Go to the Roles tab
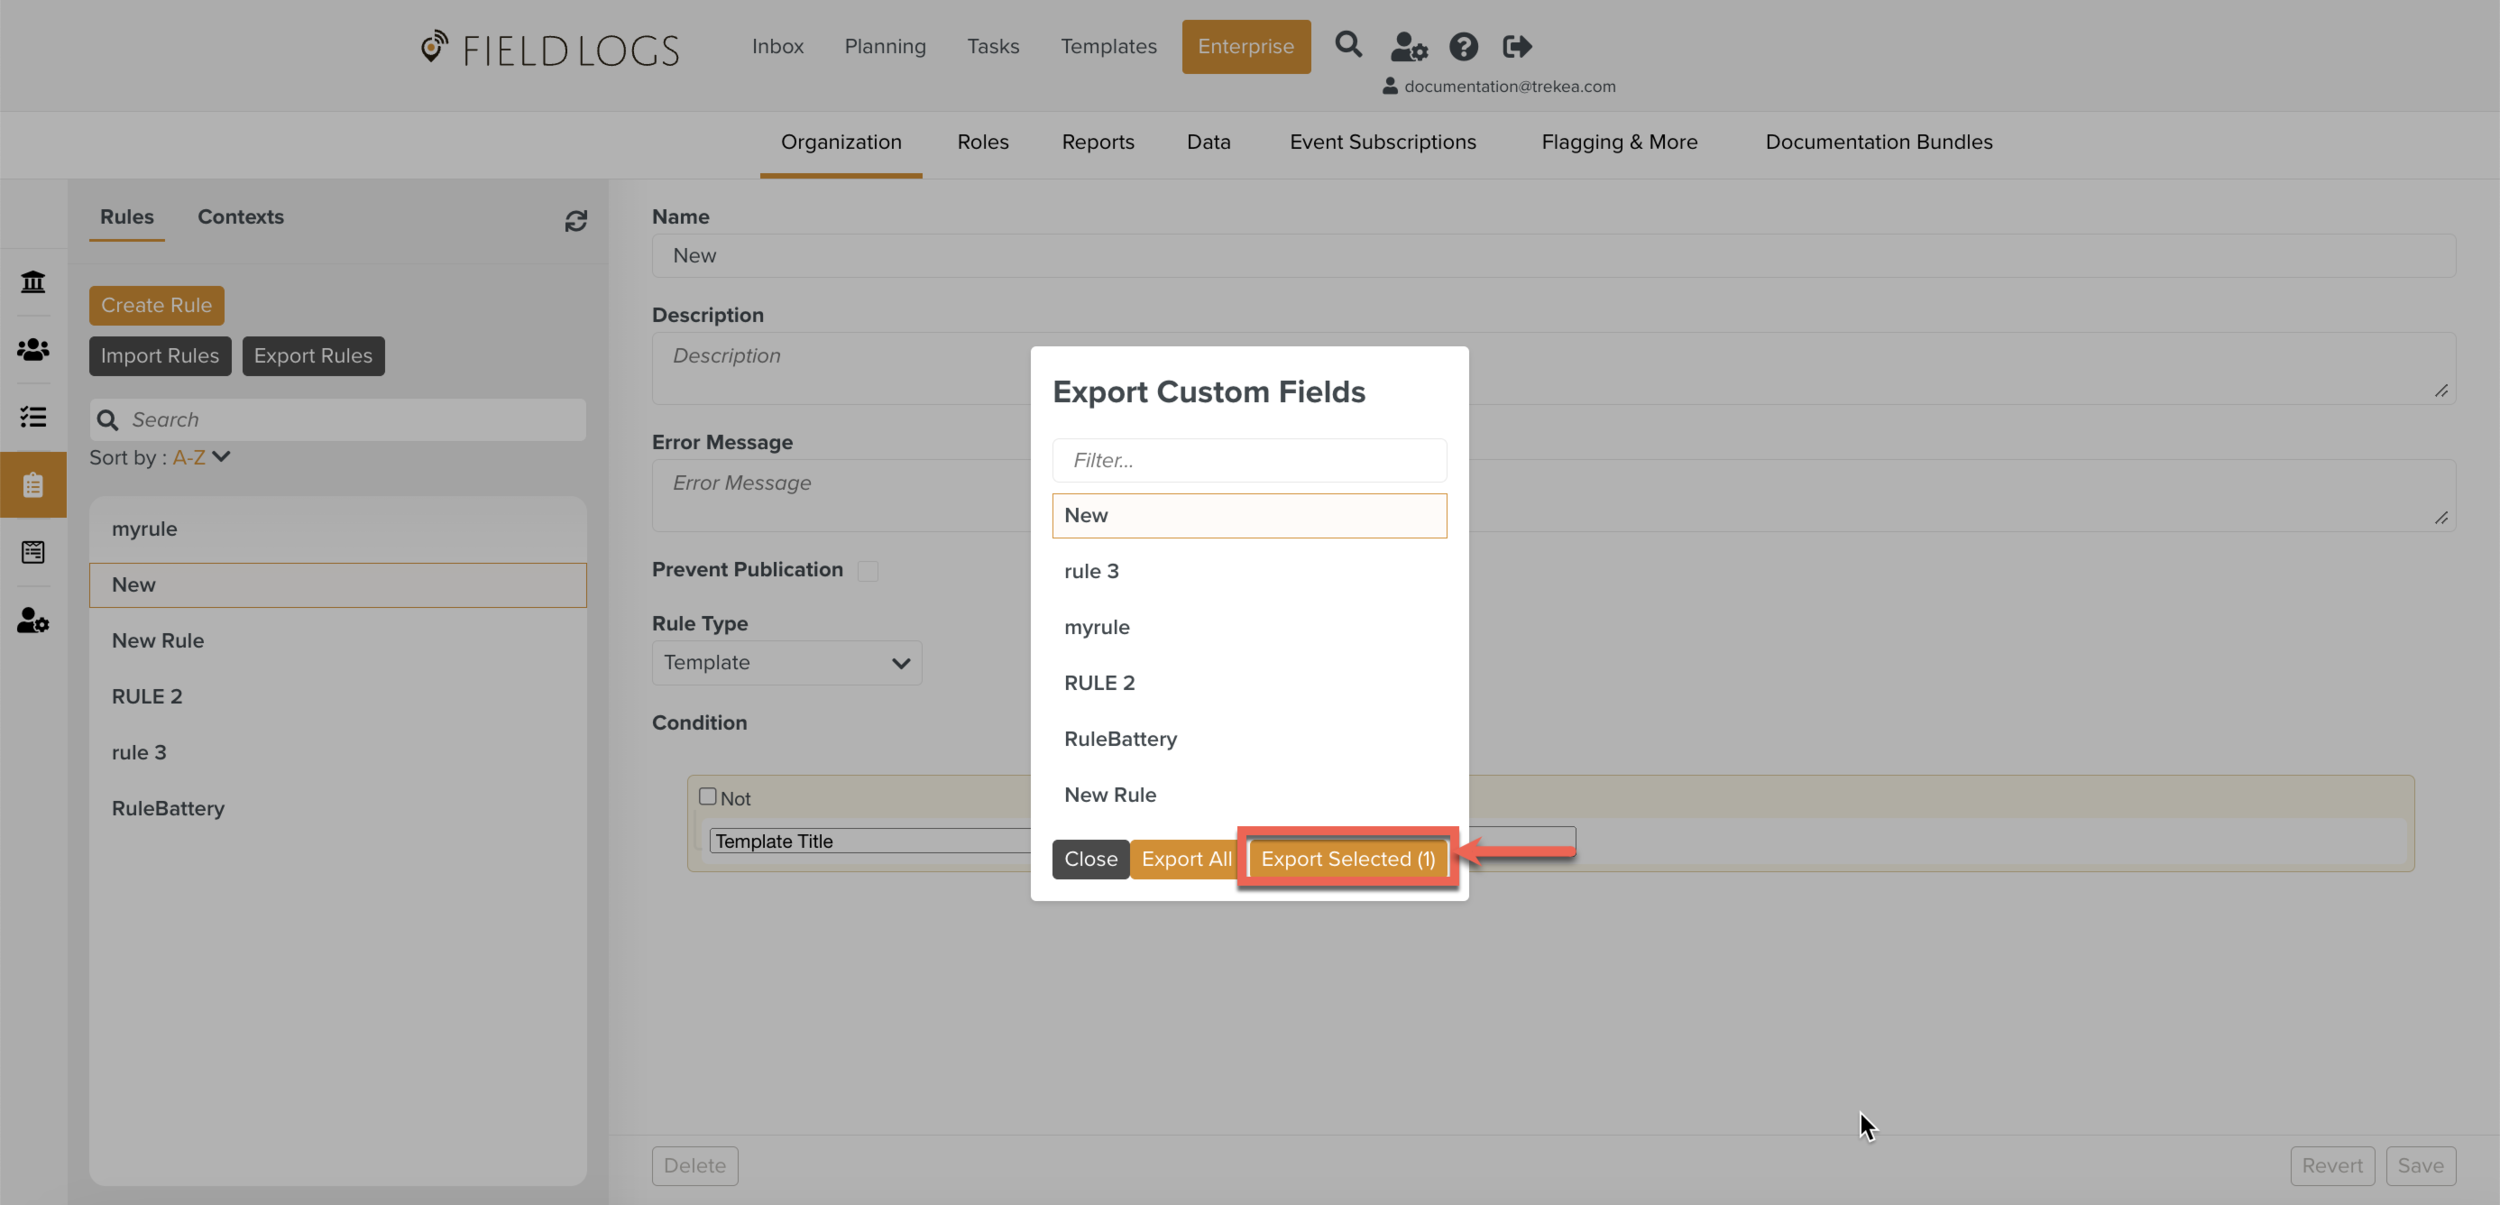The height and width of the screenshot is (1205, 2500). click(982, 142)
